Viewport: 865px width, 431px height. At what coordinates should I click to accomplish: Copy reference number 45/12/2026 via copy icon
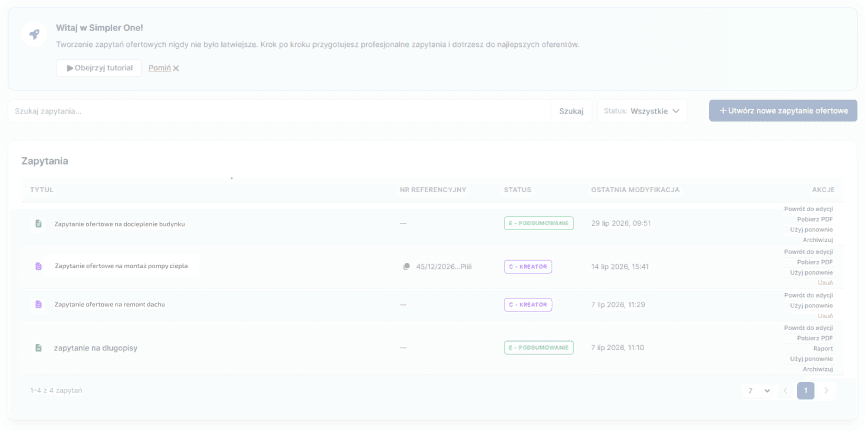click(406, 267)
